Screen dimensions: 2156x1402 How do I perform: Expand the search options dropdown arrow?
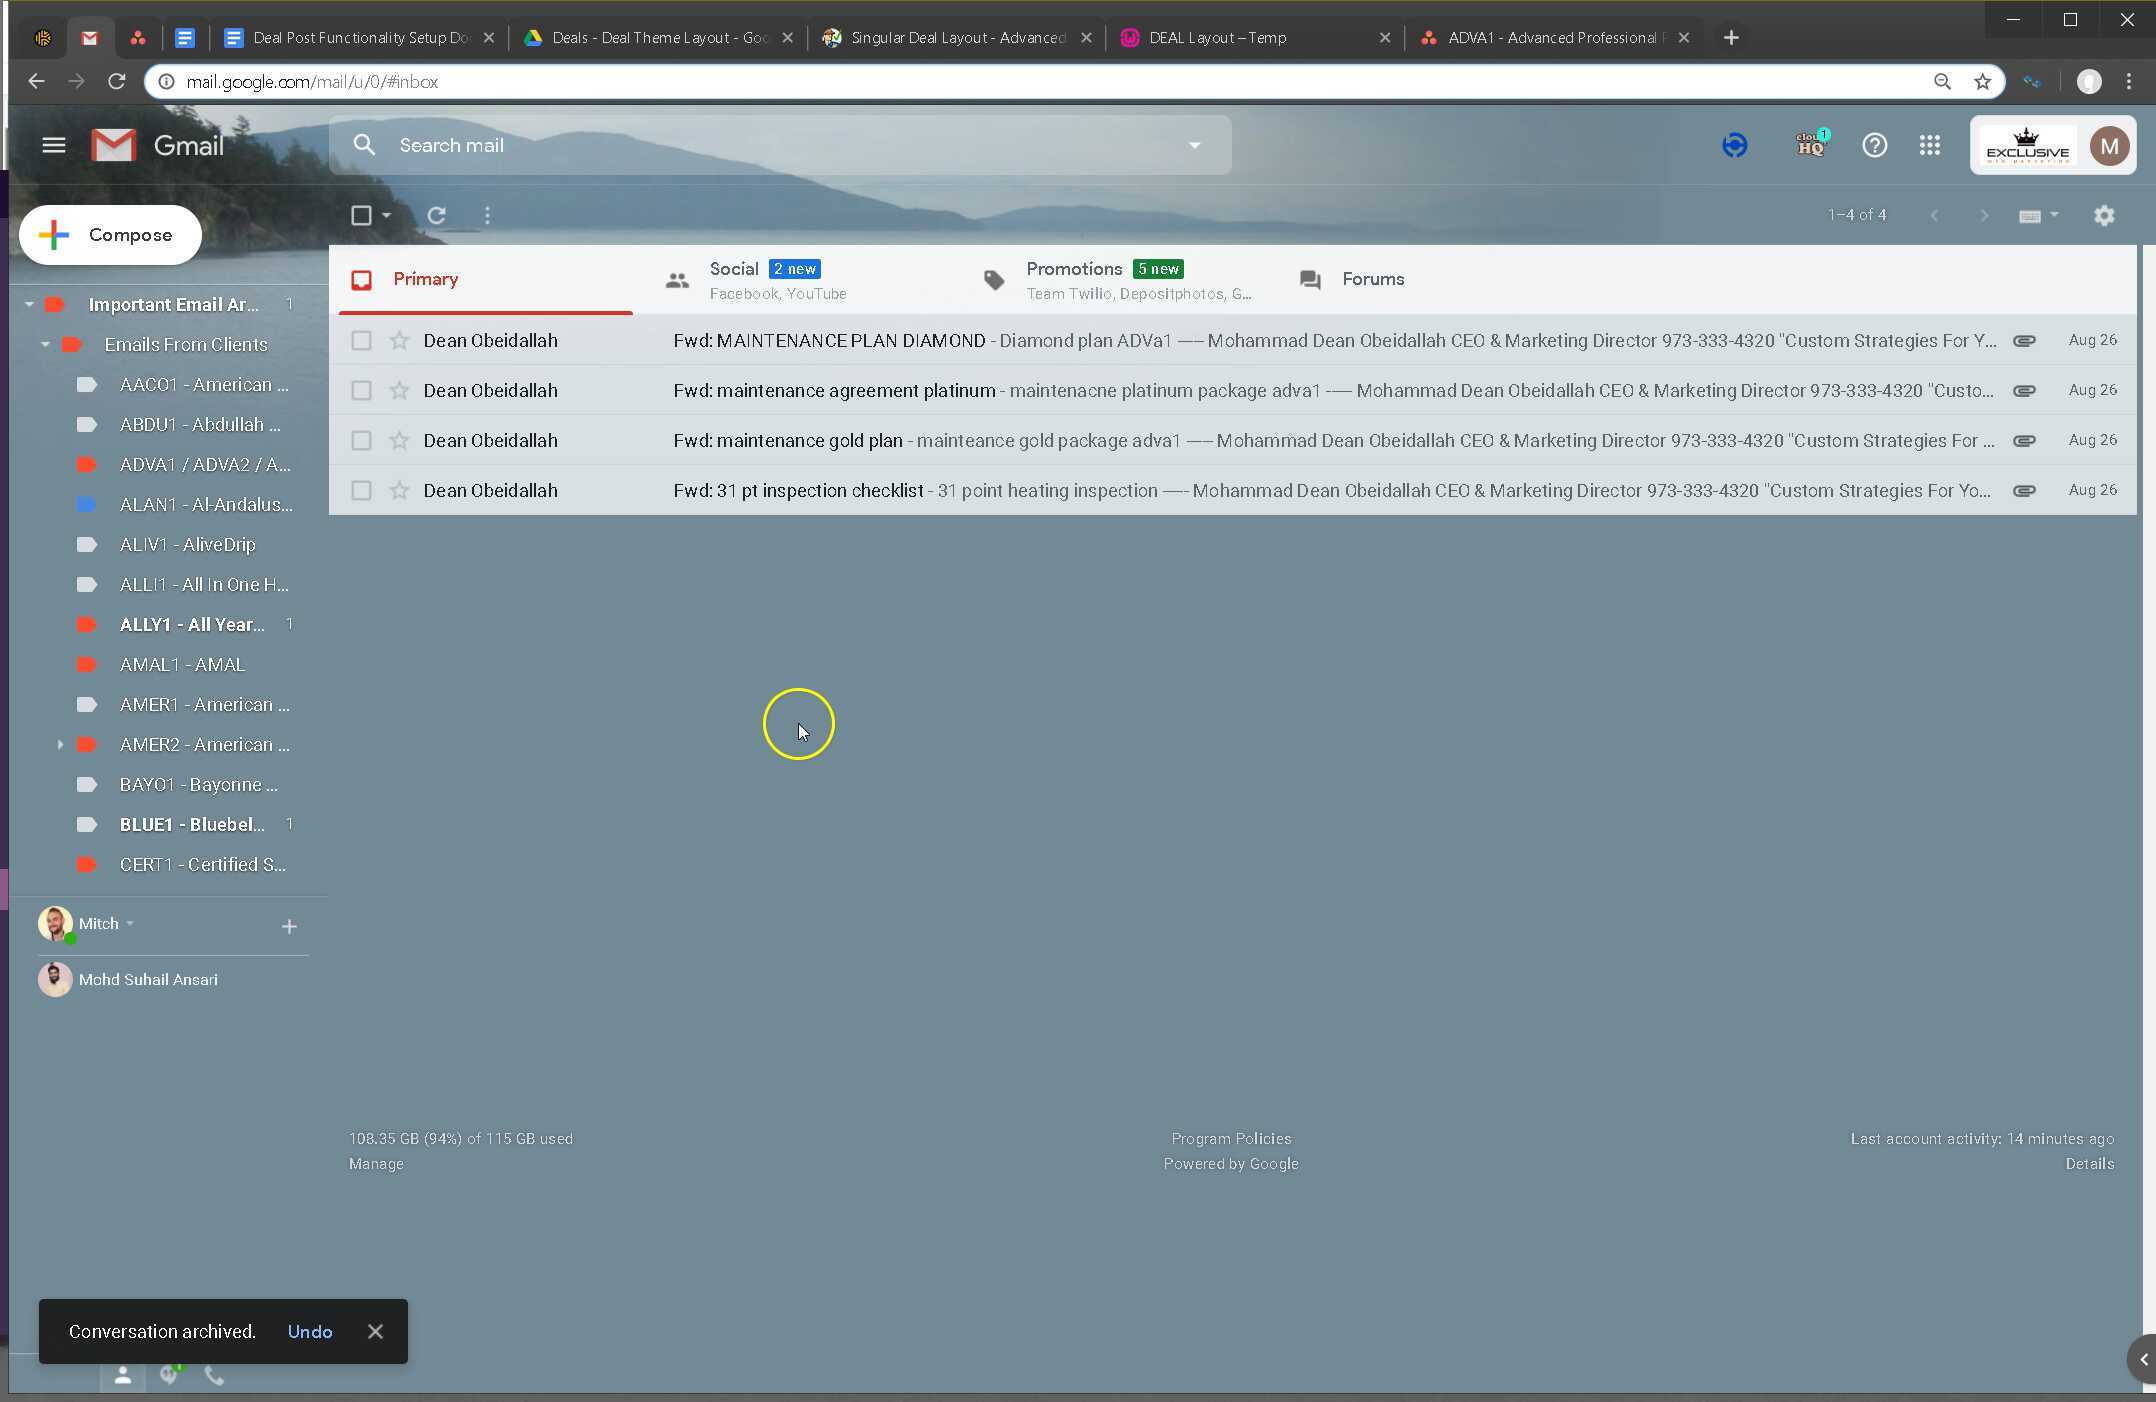click(x=1194, y=145)
